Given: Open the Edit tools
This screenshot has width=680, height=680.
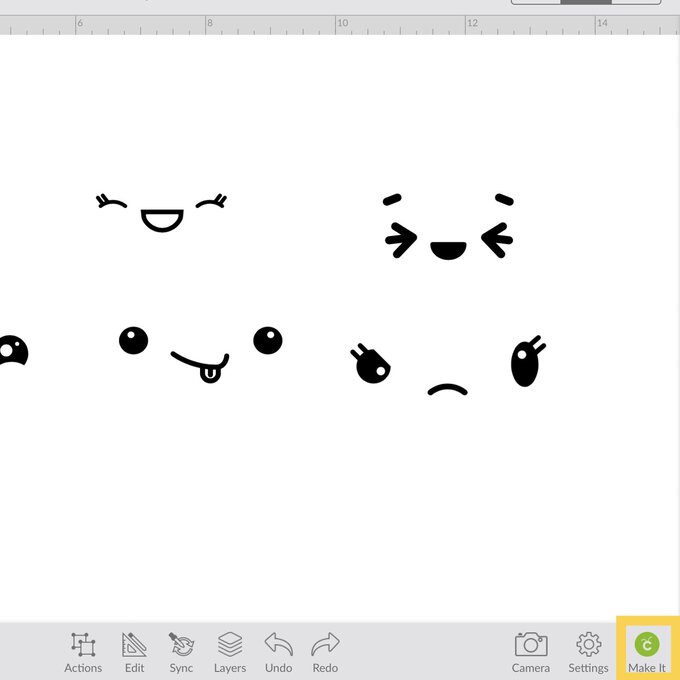Looking at the screenshot, I should 134,651.
